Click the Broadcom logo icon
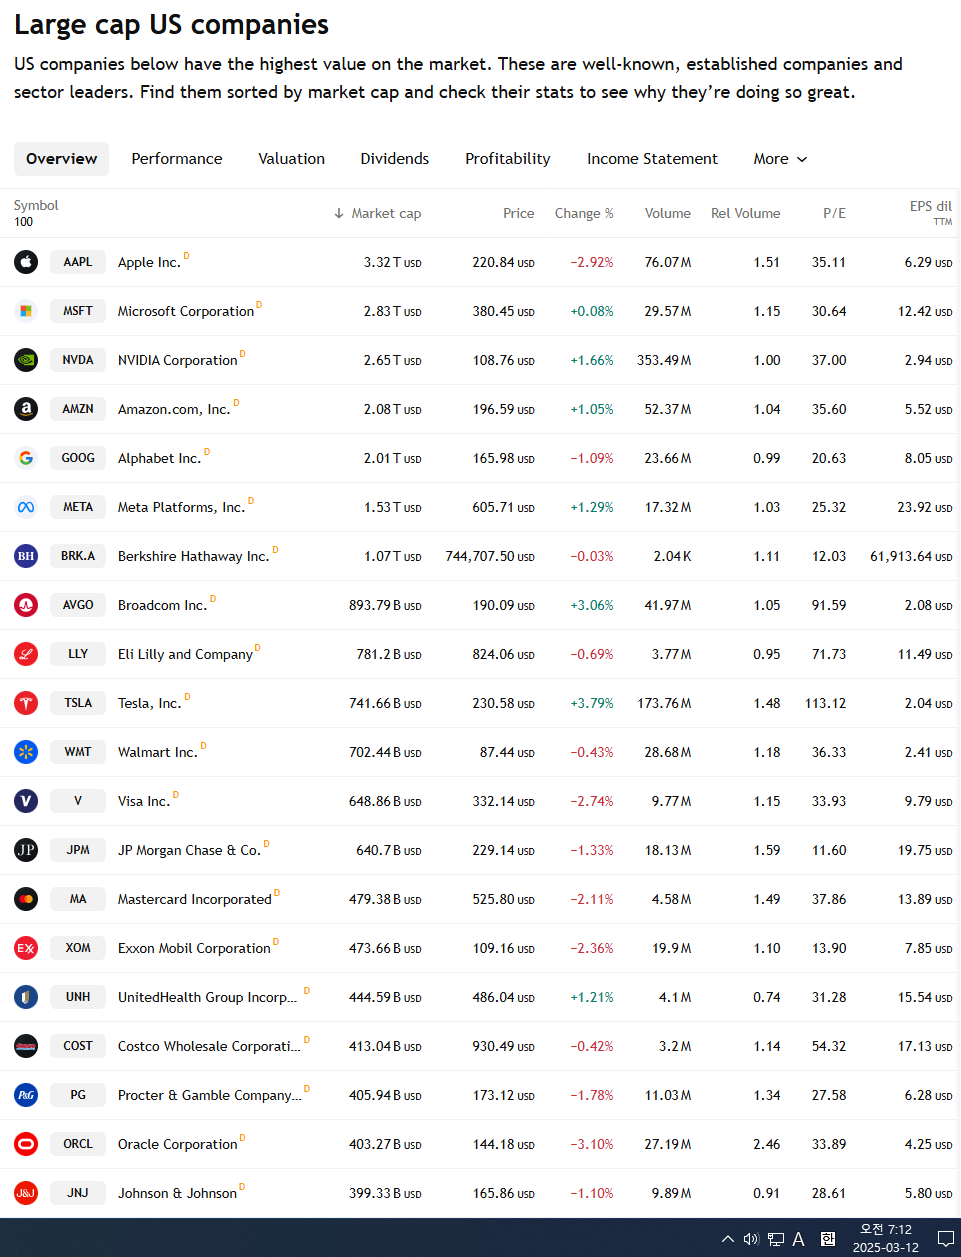 [26, 605]
